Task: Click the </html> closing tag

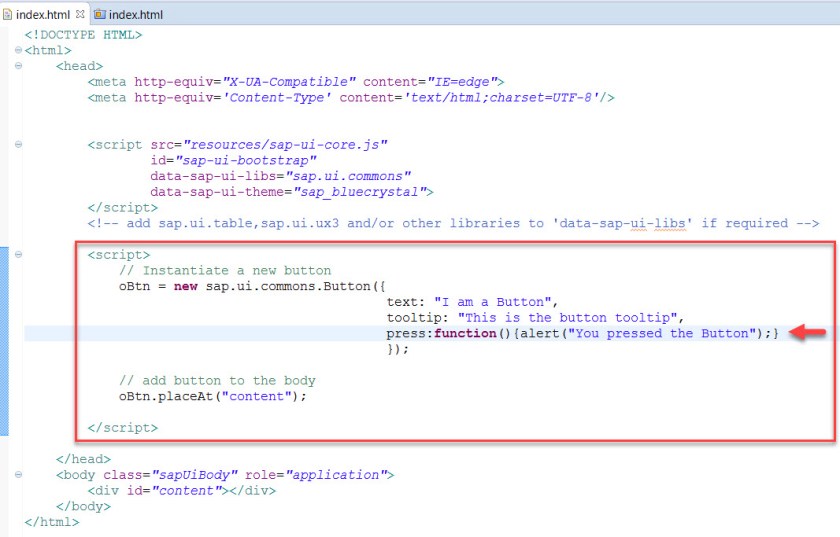Action: [x=51, y=522]
